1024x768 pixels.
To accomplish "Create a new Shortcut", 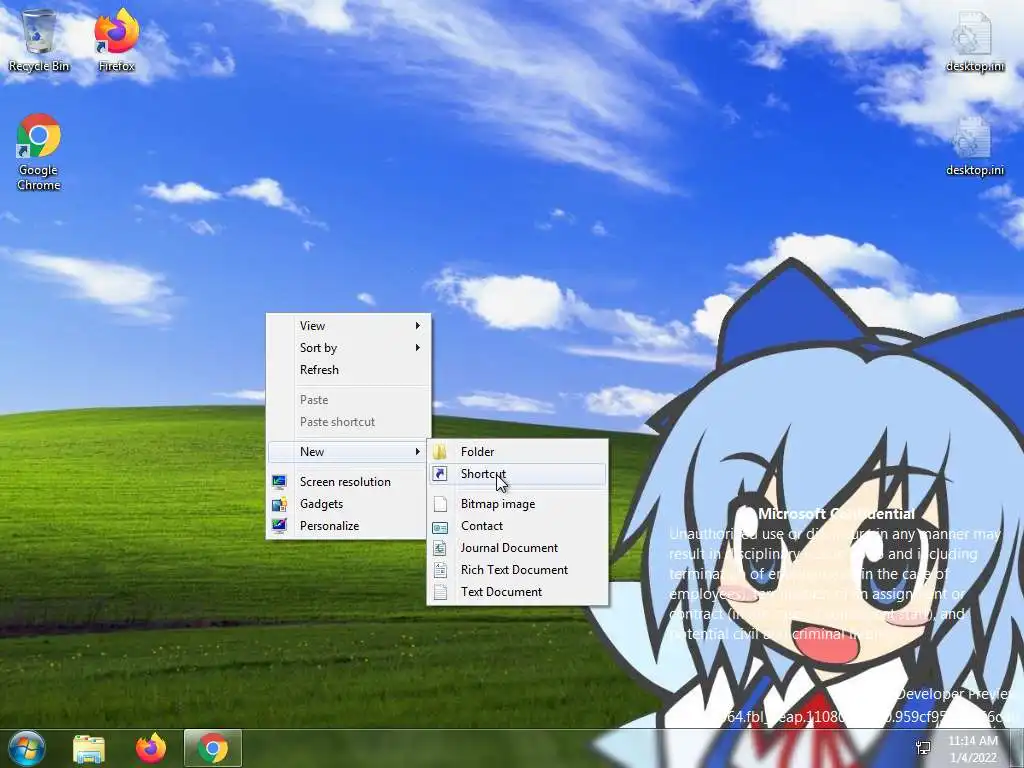I will click(518, 473).
